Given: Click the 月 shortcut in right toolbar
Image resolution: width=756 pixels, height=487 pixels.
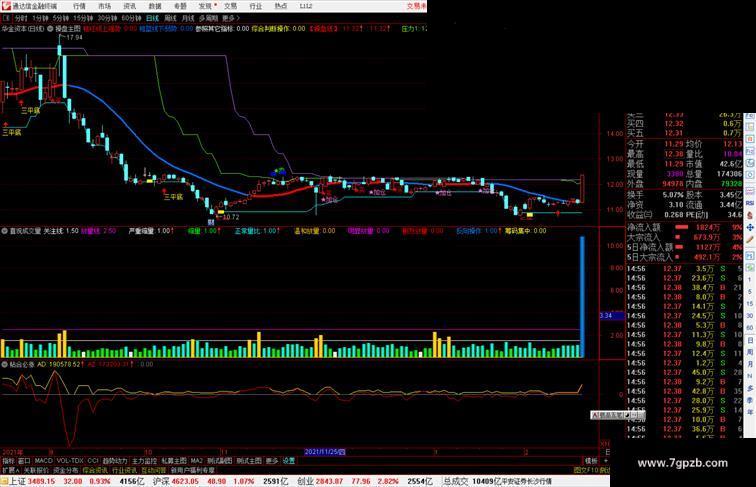Looking at the screenshot, I should coord(750,365).
